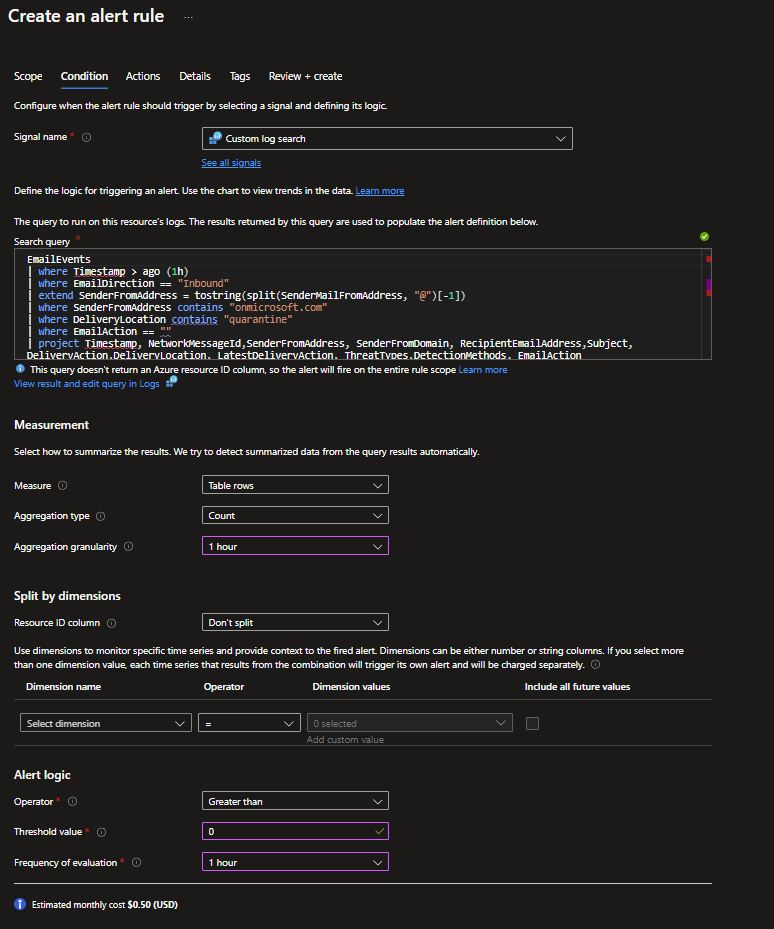Click info icon beside Aggregation granularity
The height and width of the screenshot is (929, 774).
[x=128, y=547]
